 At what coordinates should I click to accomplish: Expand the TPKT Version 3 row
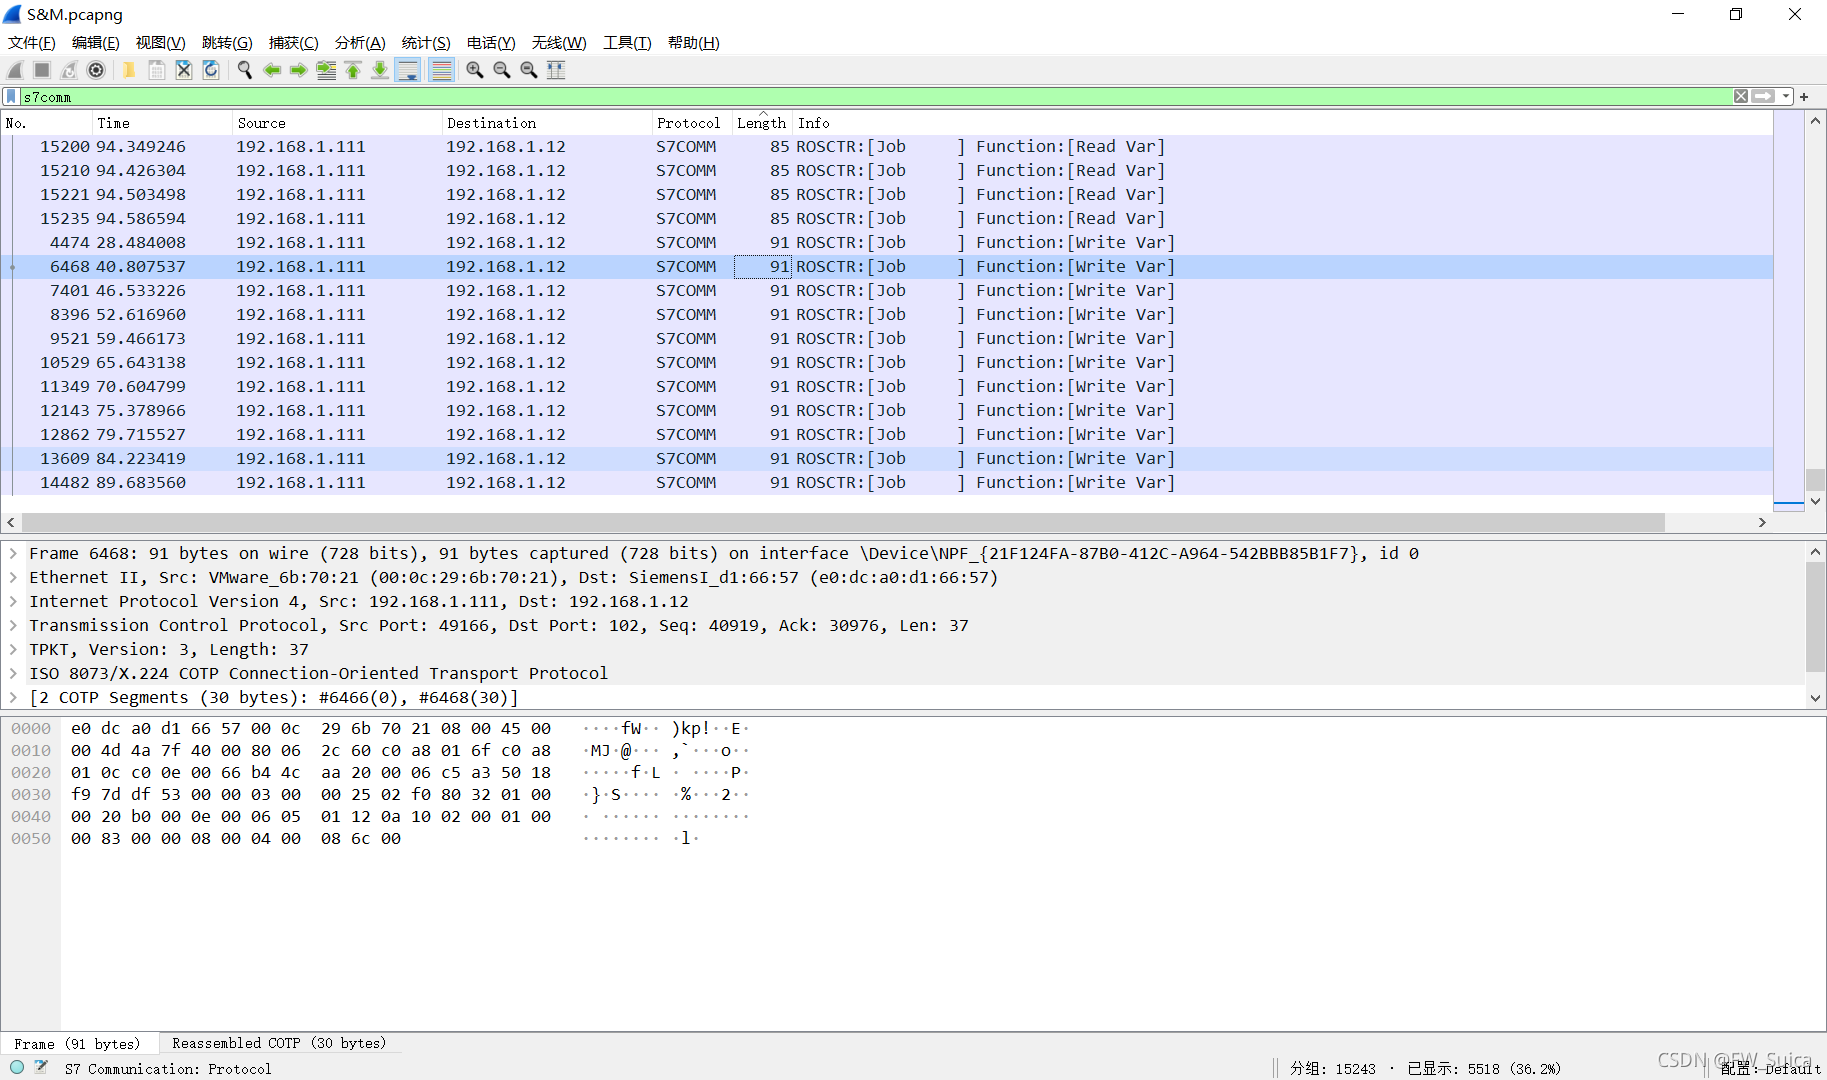(13, 649)
